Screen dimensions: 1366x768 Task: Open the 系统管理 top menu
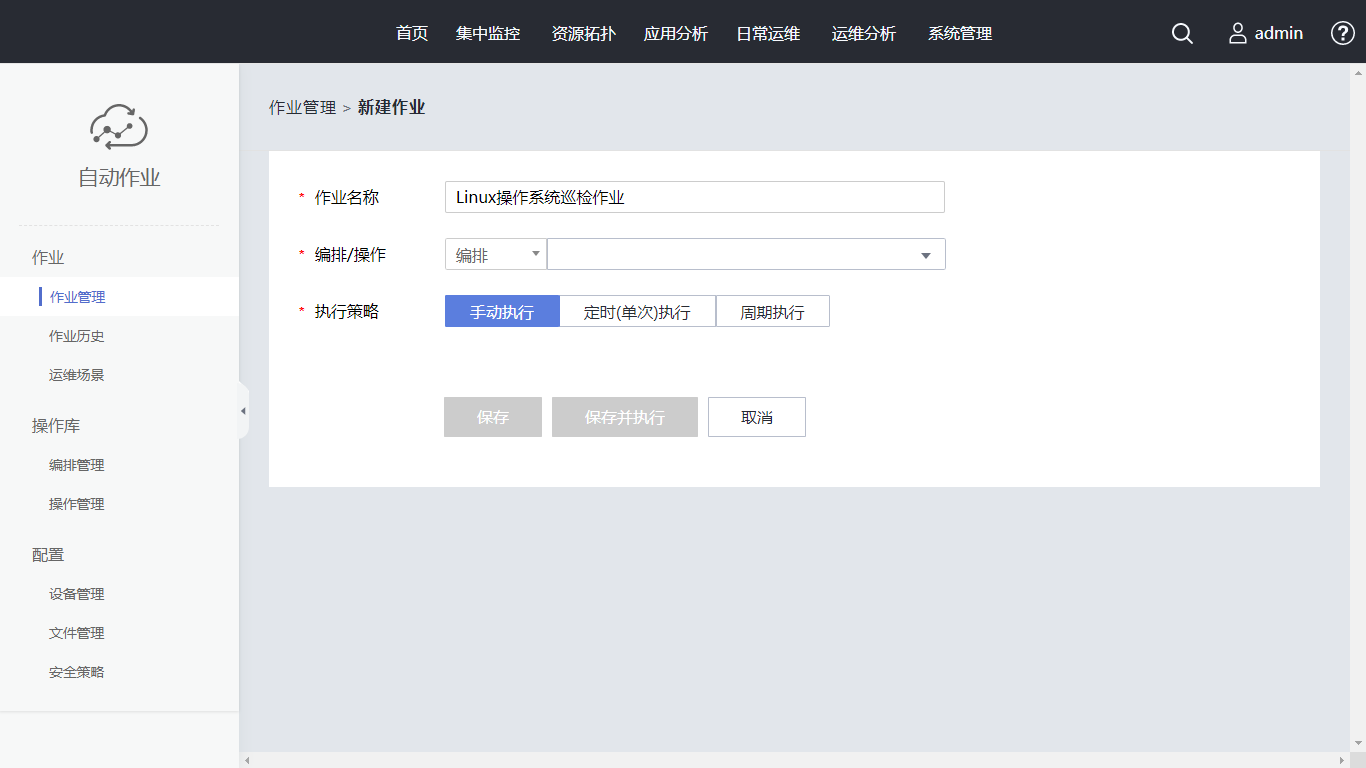coord(960,34)
